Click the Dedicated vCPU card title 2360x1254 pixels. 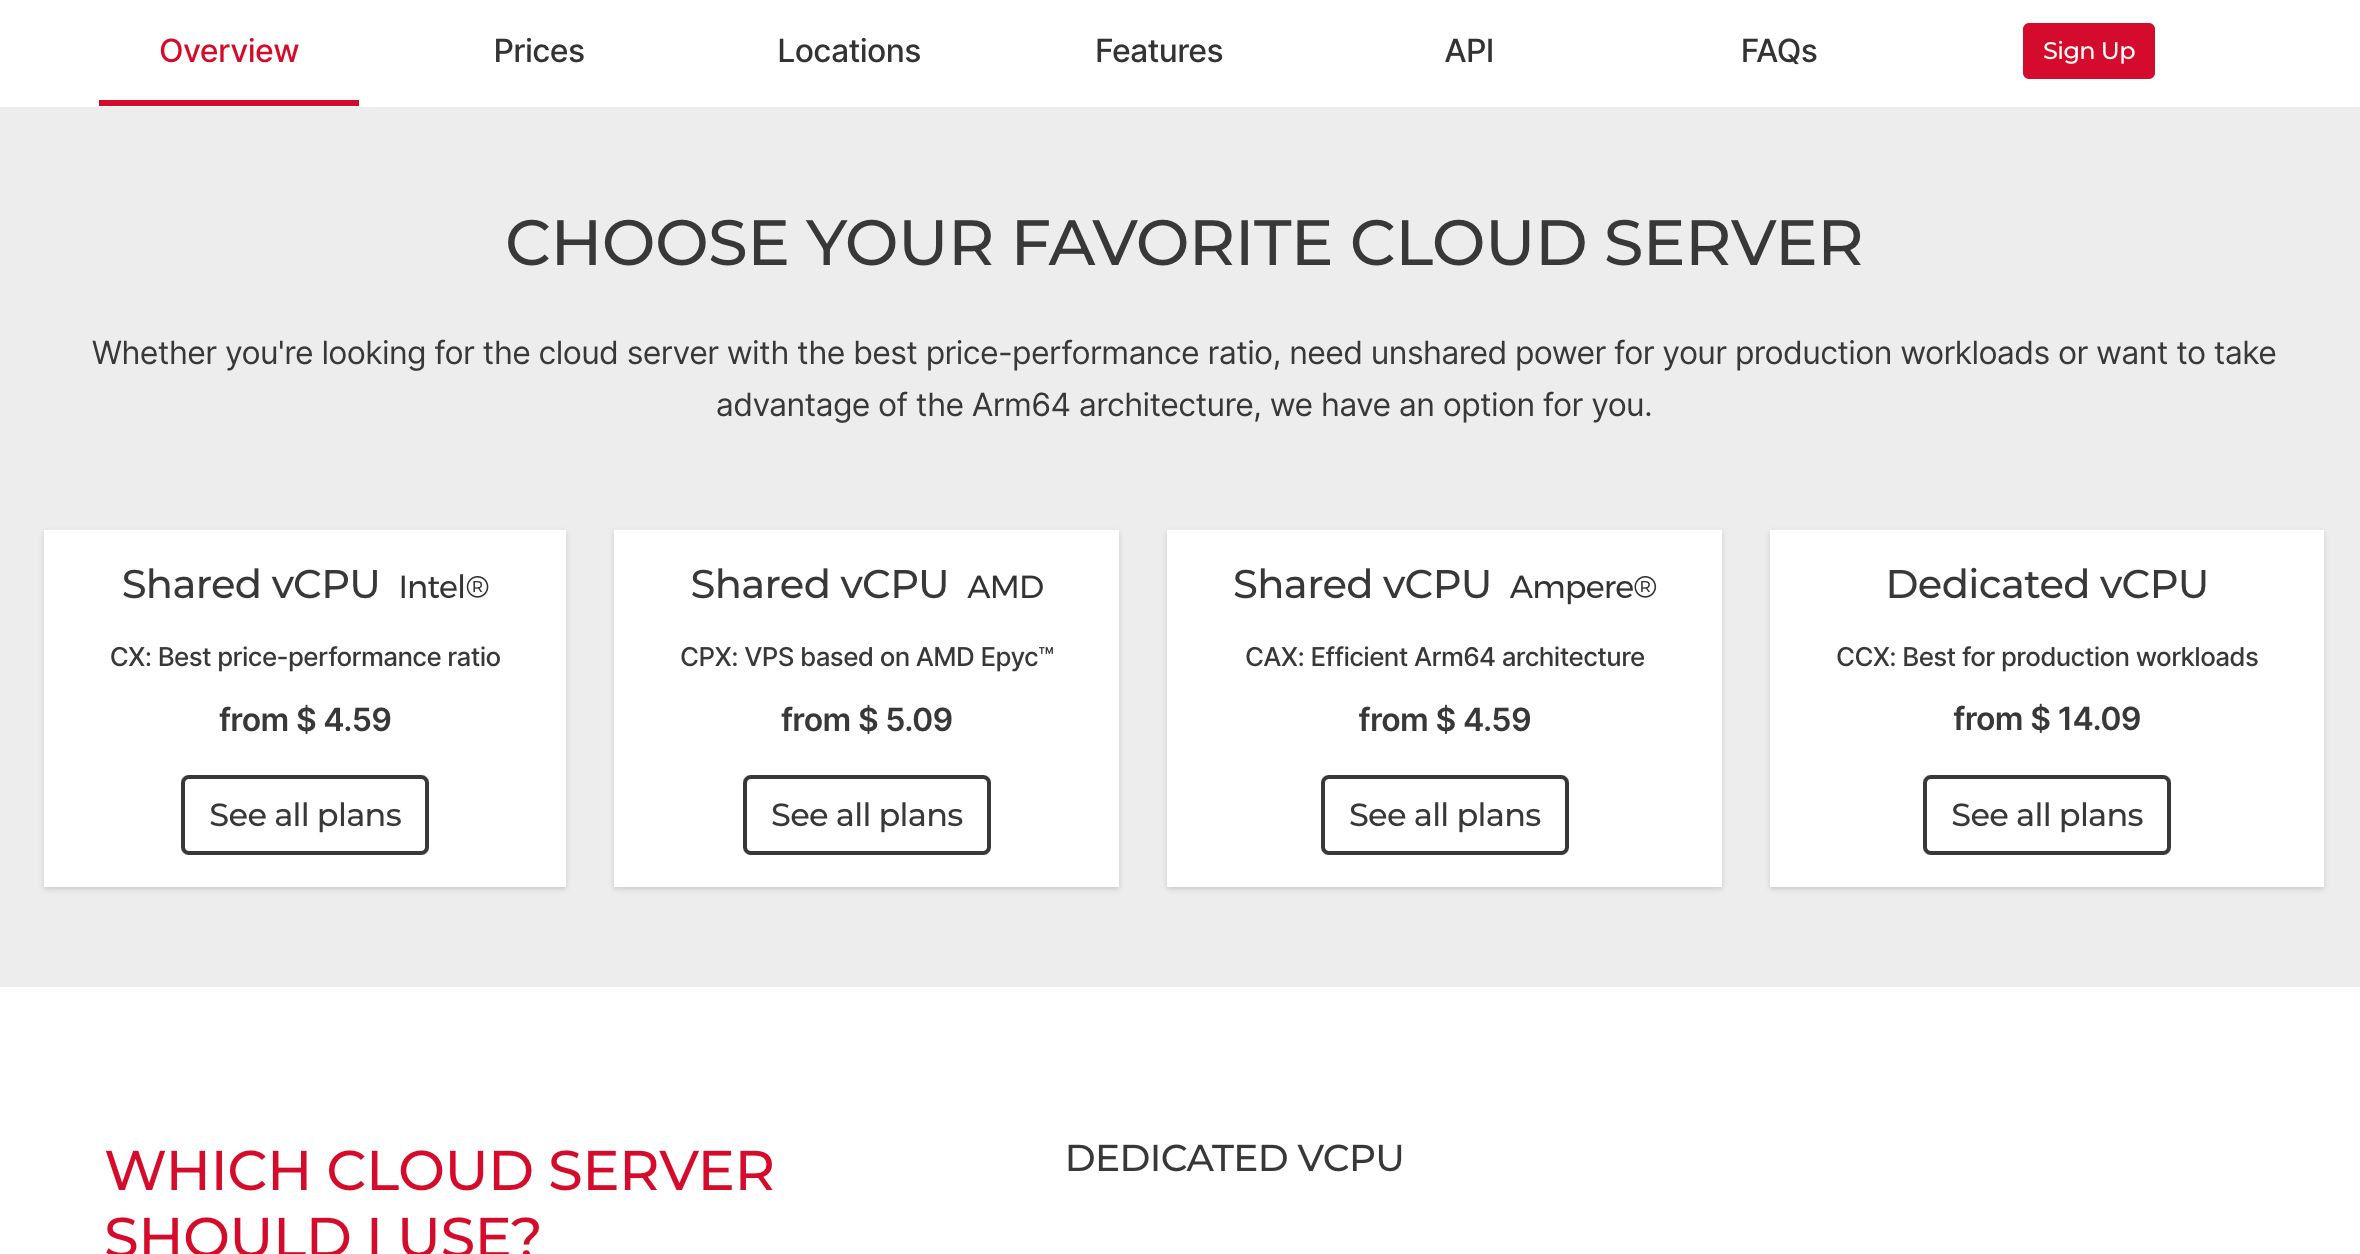tap(2046, 585)
